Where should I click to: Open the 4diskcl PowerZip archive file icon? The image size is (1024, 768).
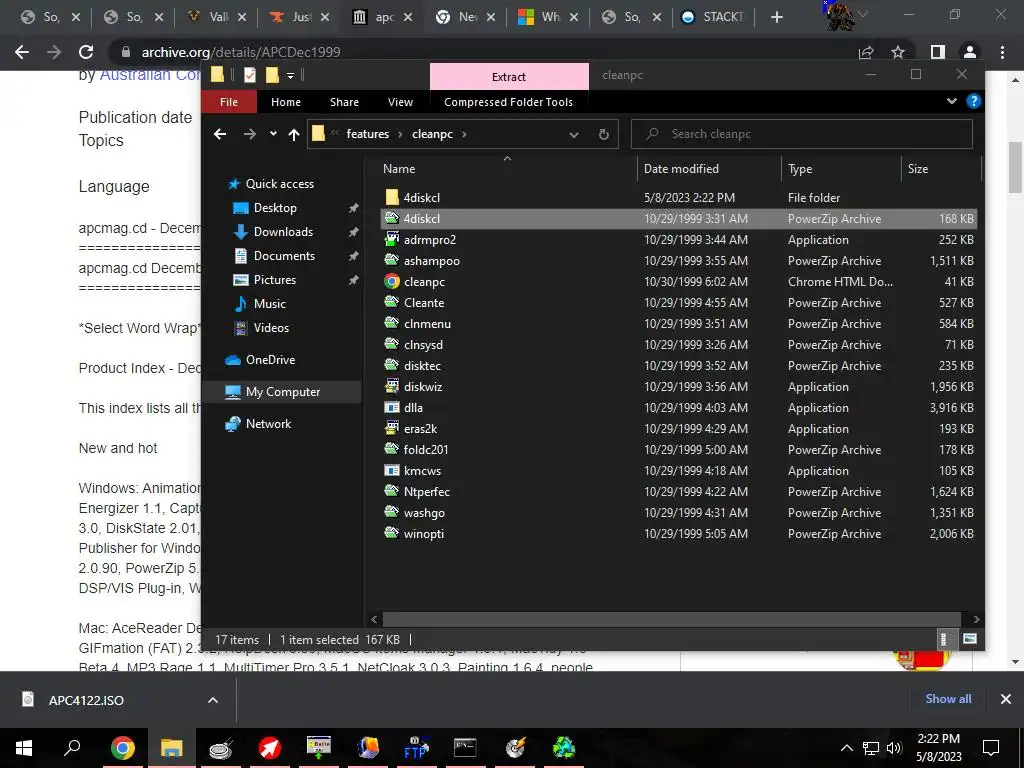pos(392,218)
